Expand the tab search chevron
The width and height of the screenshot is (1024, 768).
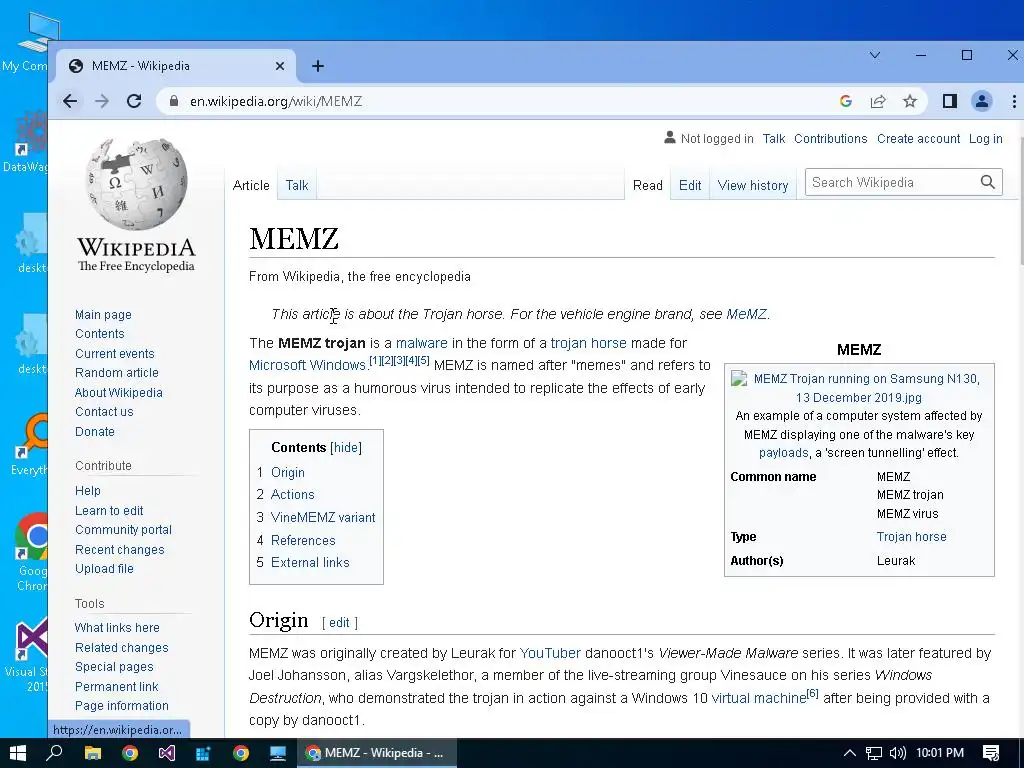tap(875, 56)
